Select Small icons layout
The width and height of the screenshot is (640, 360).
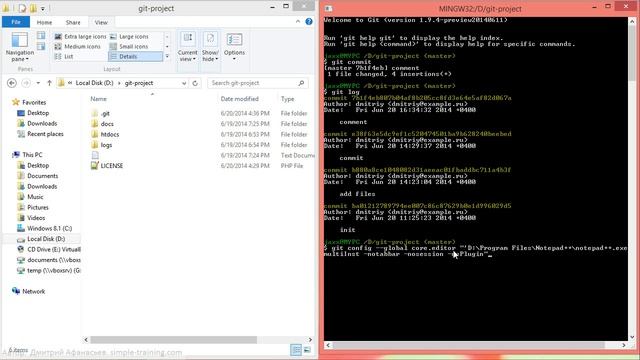(x=129, y=47)
